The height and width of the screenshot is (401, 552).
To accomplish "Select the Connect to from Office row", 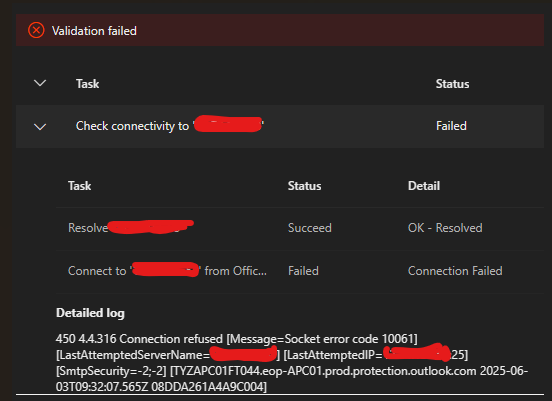I will pyautogui.click(x=300, y=271).
